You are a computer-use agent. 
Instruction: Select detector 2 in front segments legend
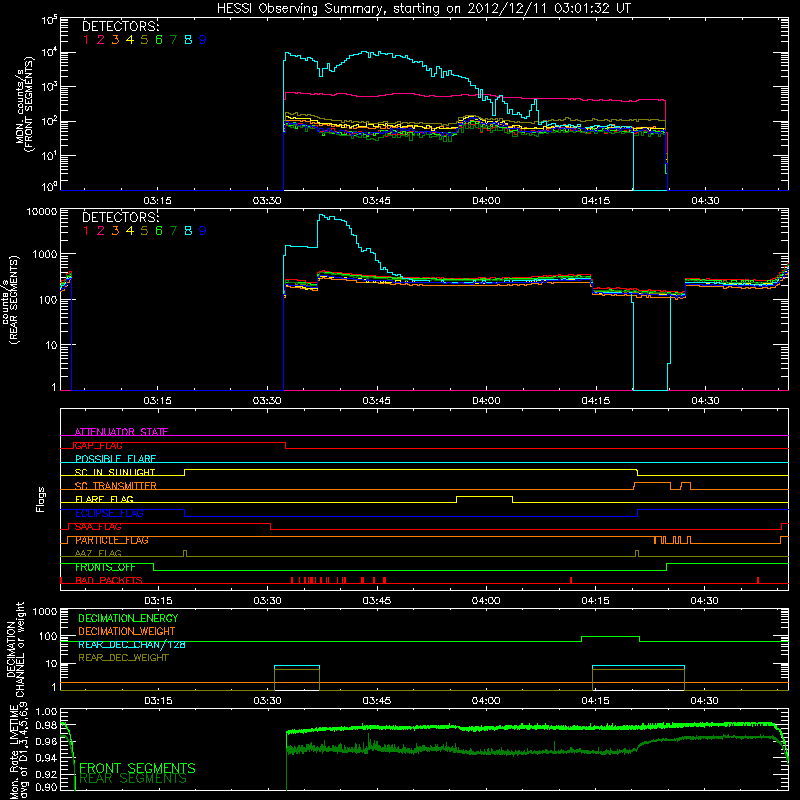[101, 40]
